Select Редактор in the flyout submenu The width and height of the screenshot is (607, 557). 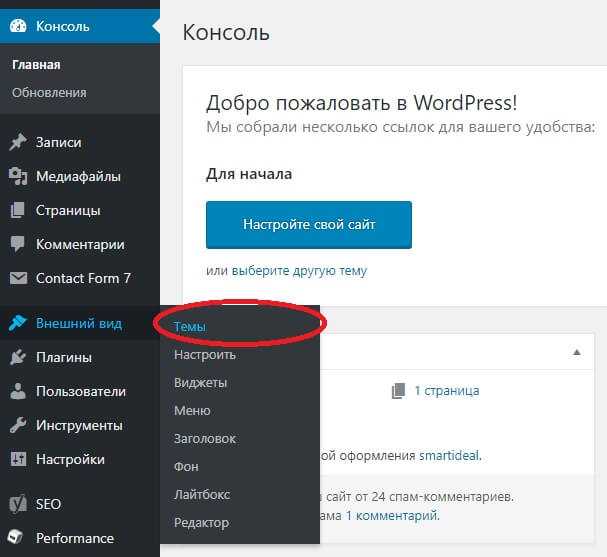201,523
